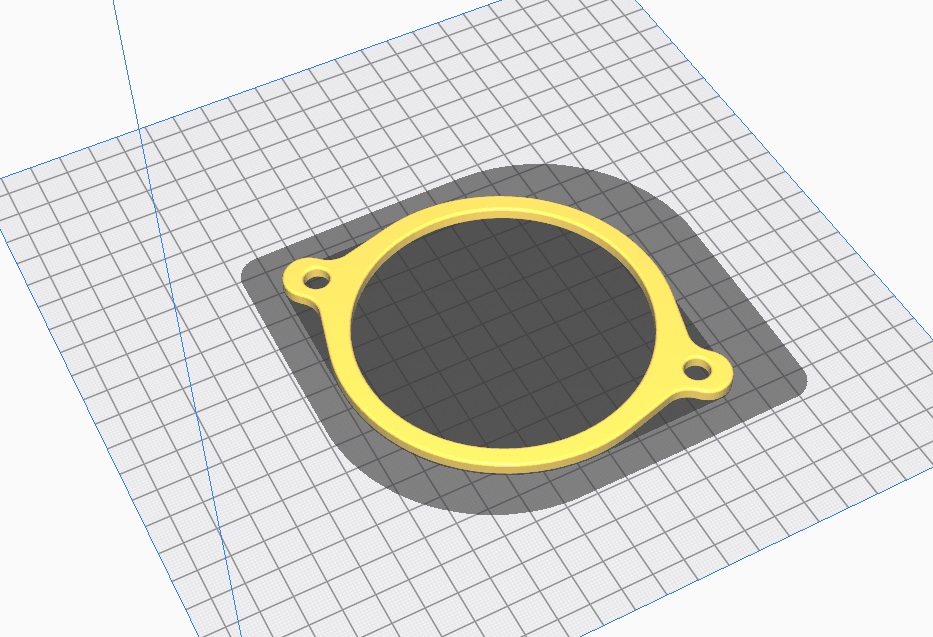Click the right mounting hole of the ring
The width and height of the screenshot is (933, 637).
[696, 374]
